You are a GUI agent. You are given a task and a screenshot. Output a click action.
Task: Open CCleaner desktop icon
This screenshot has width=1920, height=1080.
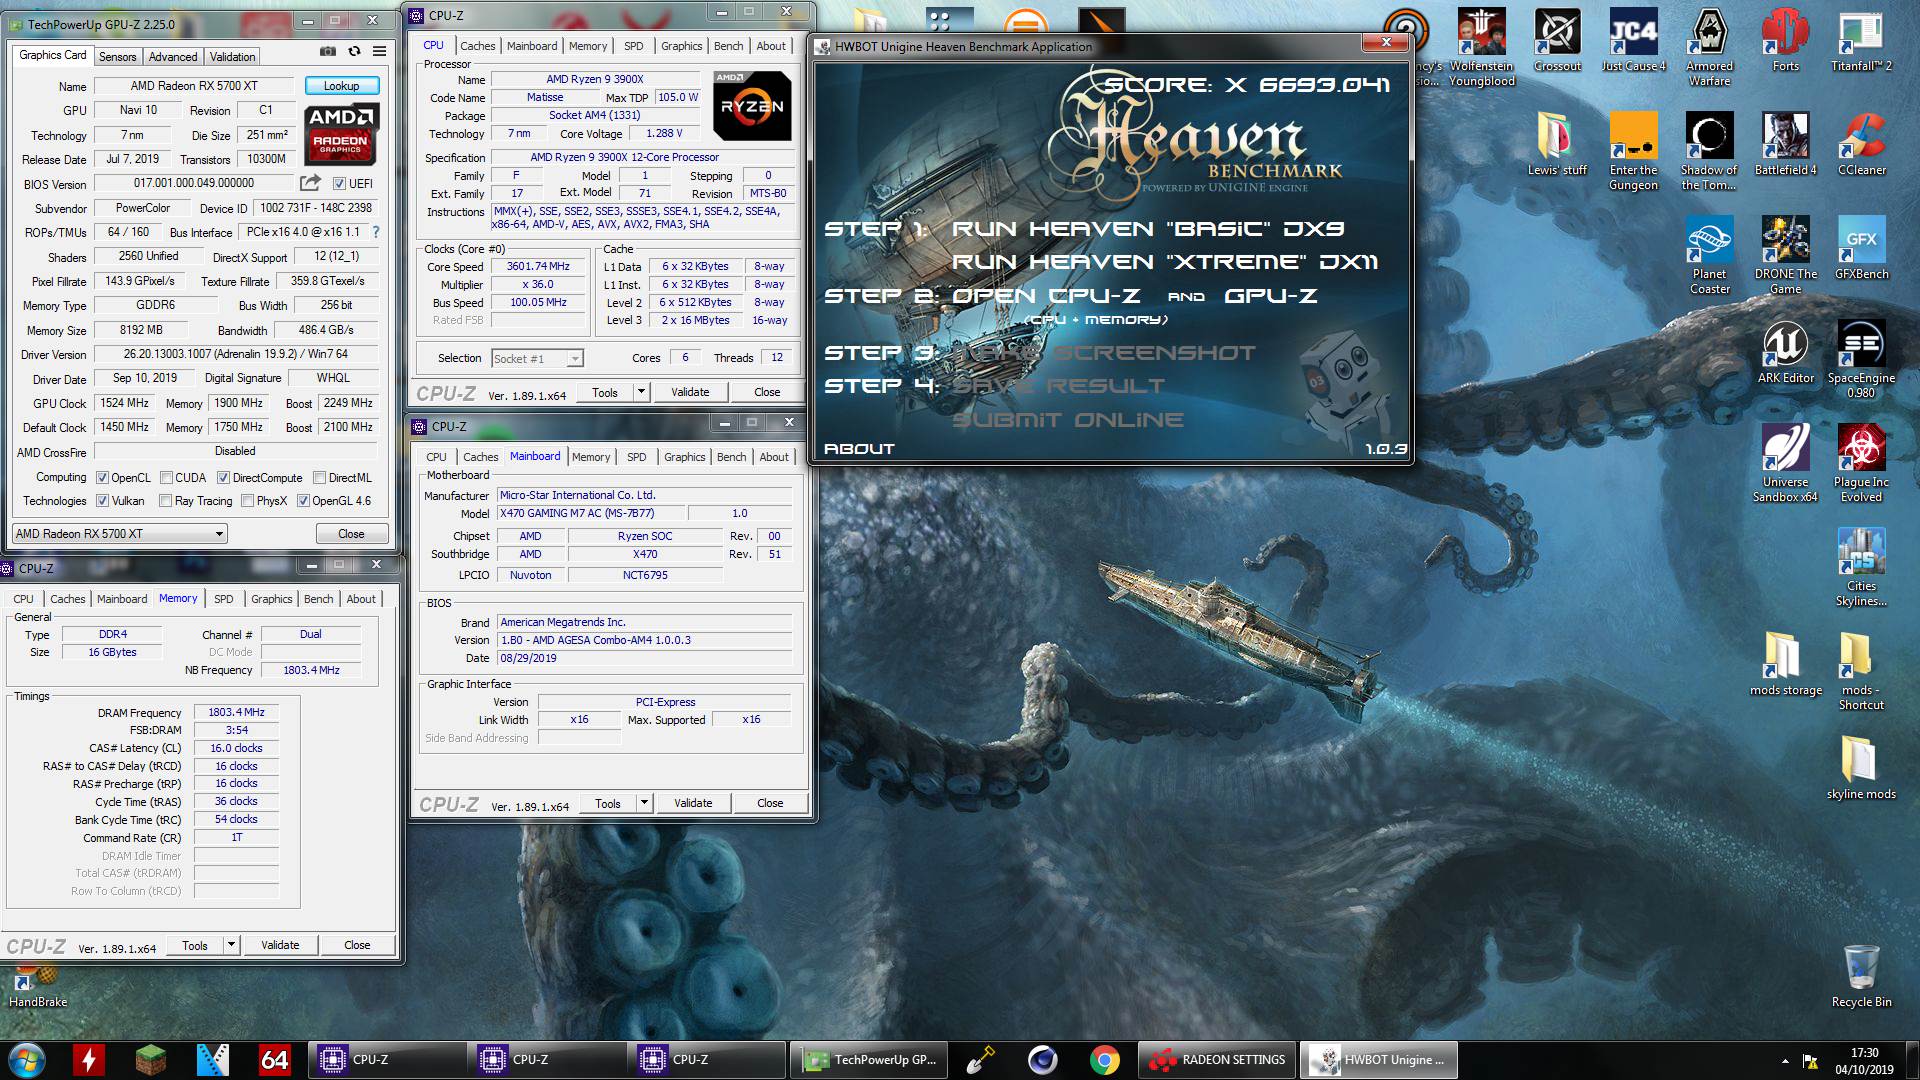pyautogui.click(x=1861, y=144)
